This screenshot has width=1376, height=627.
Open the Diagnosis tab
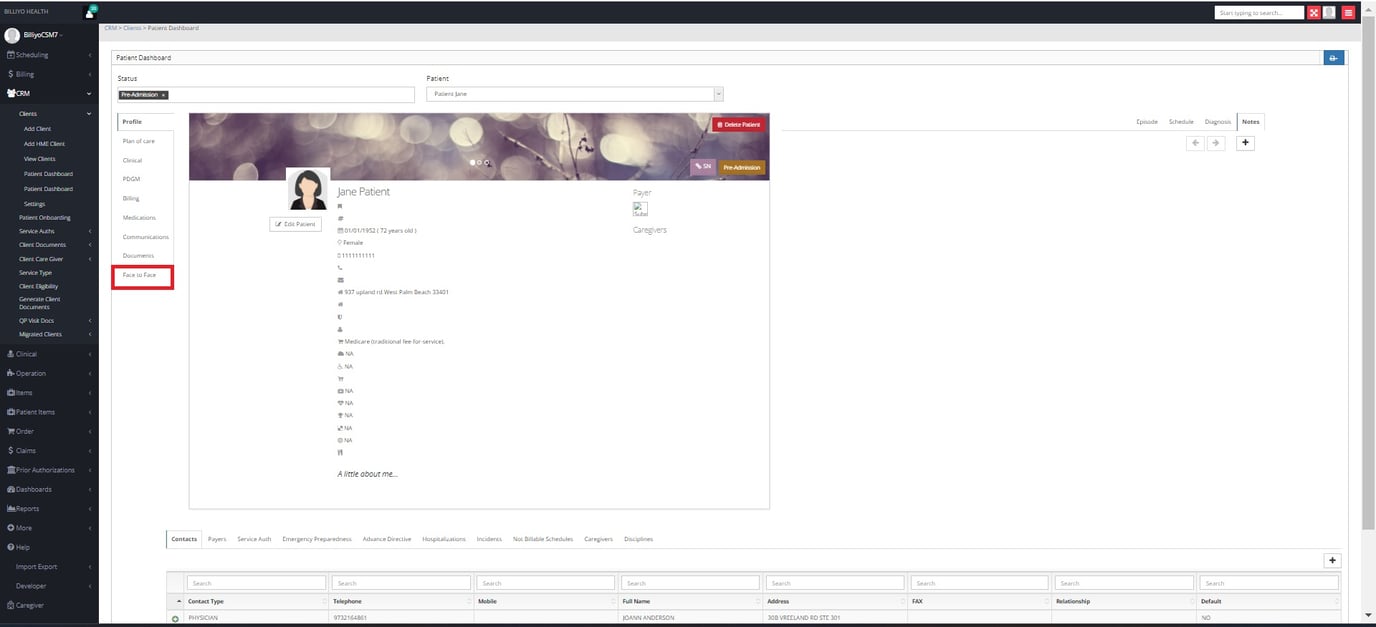pyautogui.click(x=1217, y=122)
